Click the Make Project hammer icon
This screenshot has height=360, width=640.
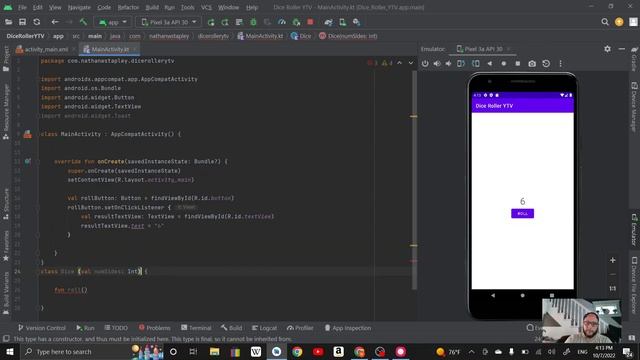[x=83, y=22]
